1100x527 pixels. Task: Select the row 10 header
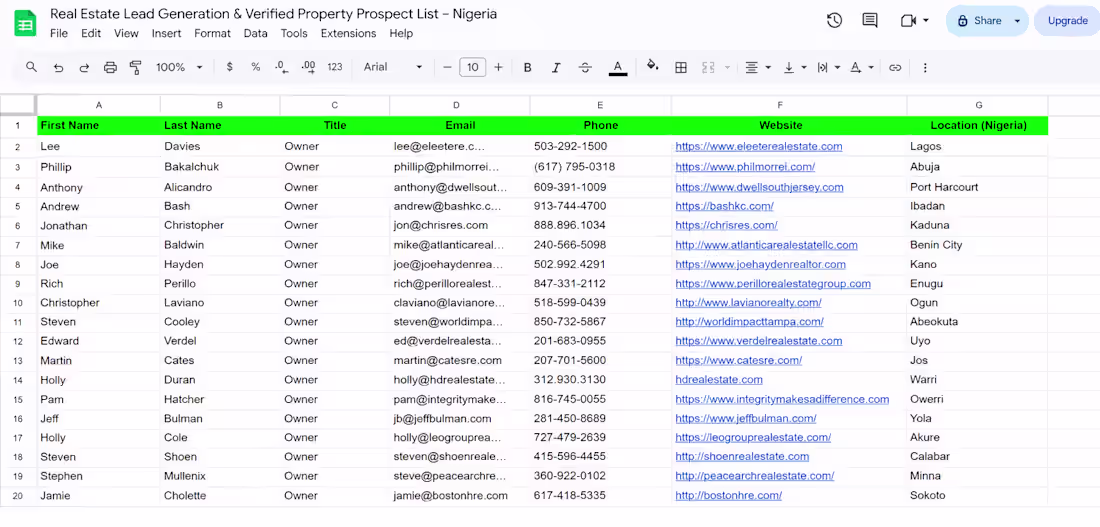coord(18,303)
